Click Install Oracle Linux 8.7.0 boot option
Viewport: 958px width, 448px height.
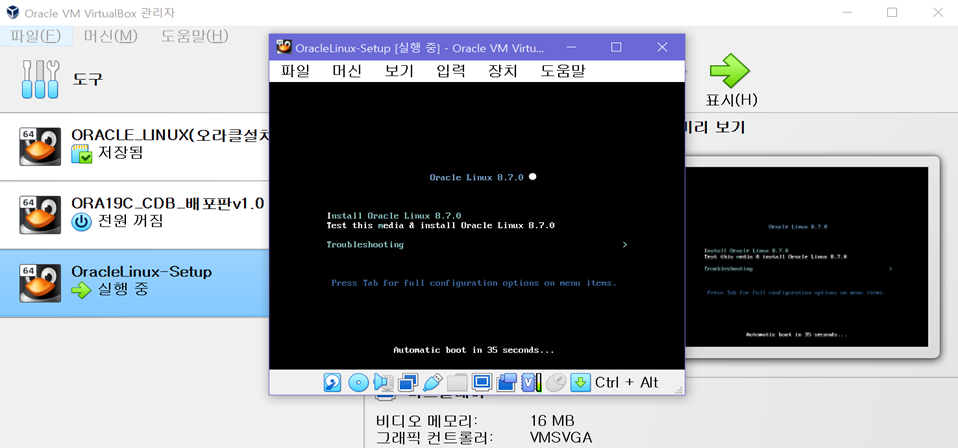coord(394,216)
